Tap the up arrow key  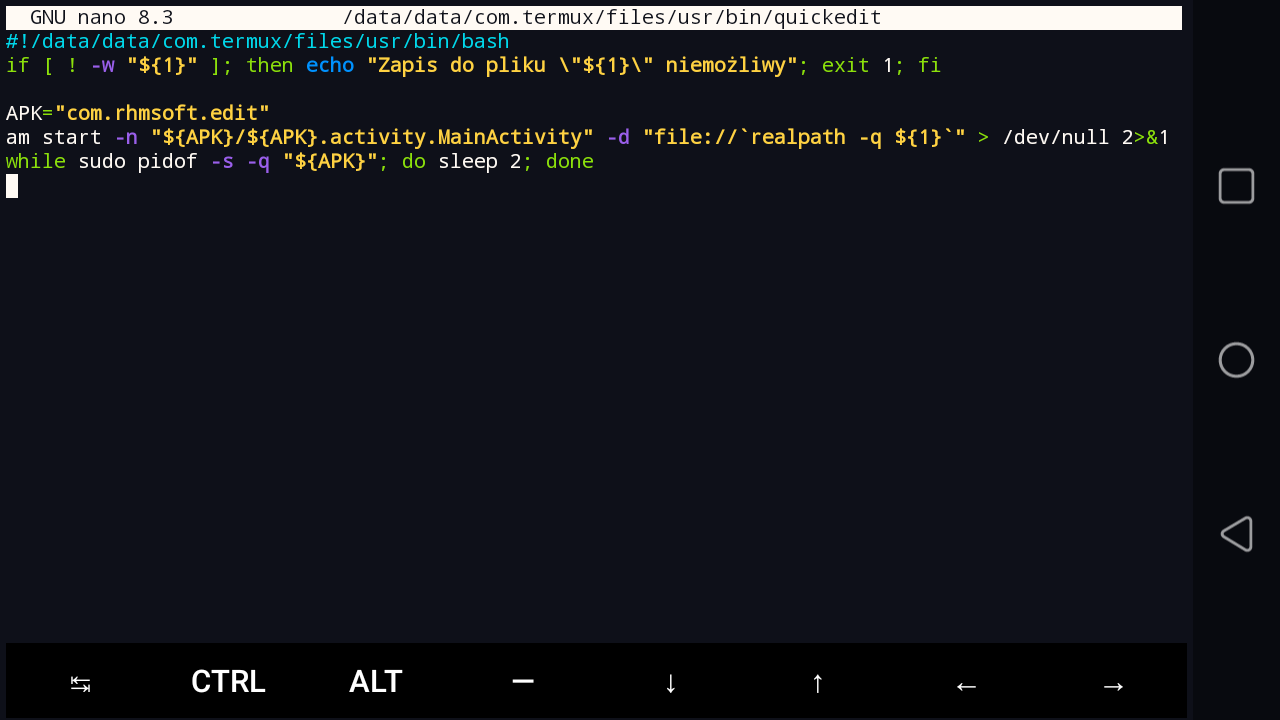coord(817,683)
